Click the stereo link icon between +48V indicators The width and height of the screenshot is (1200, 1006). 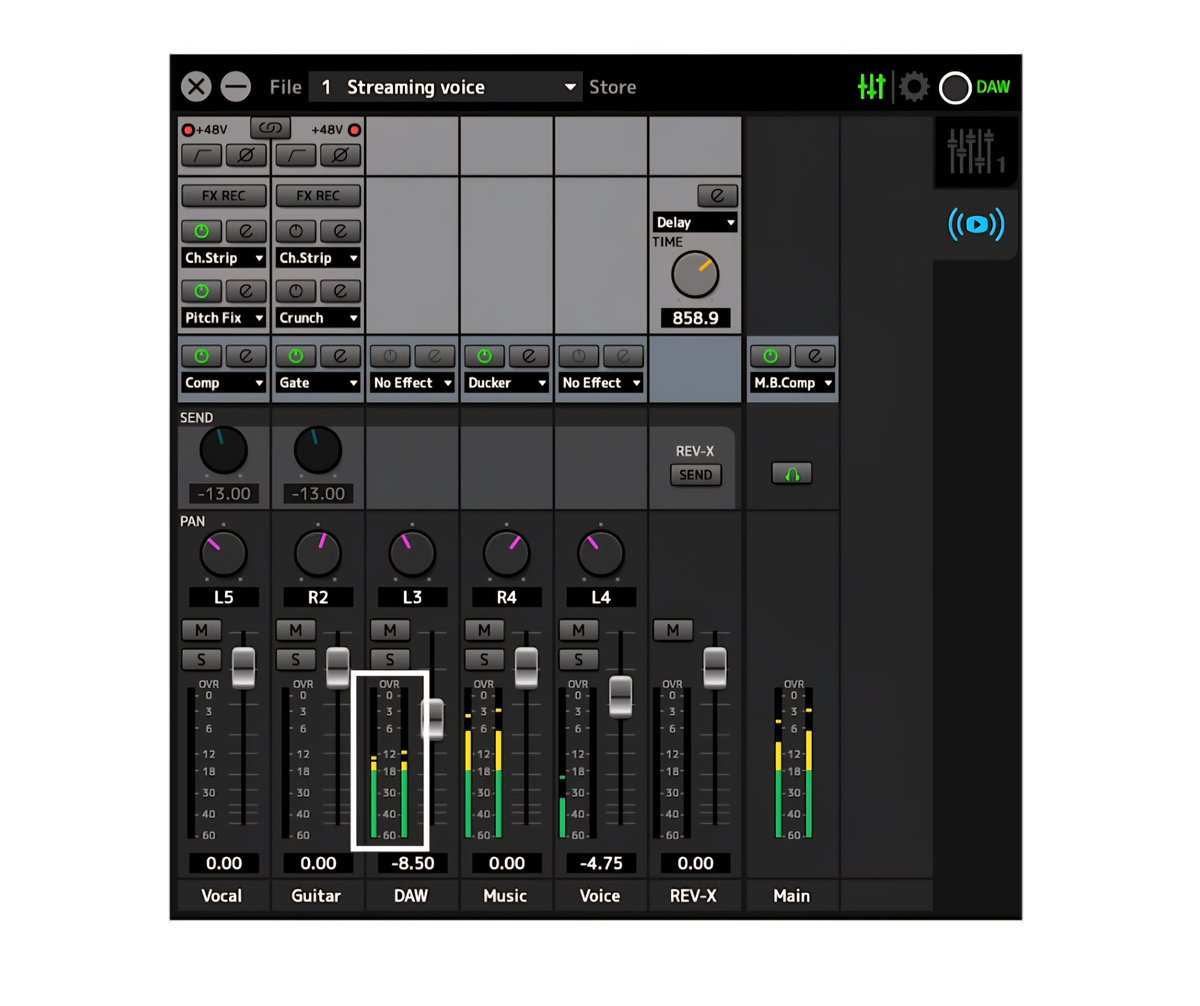point(270,128)
